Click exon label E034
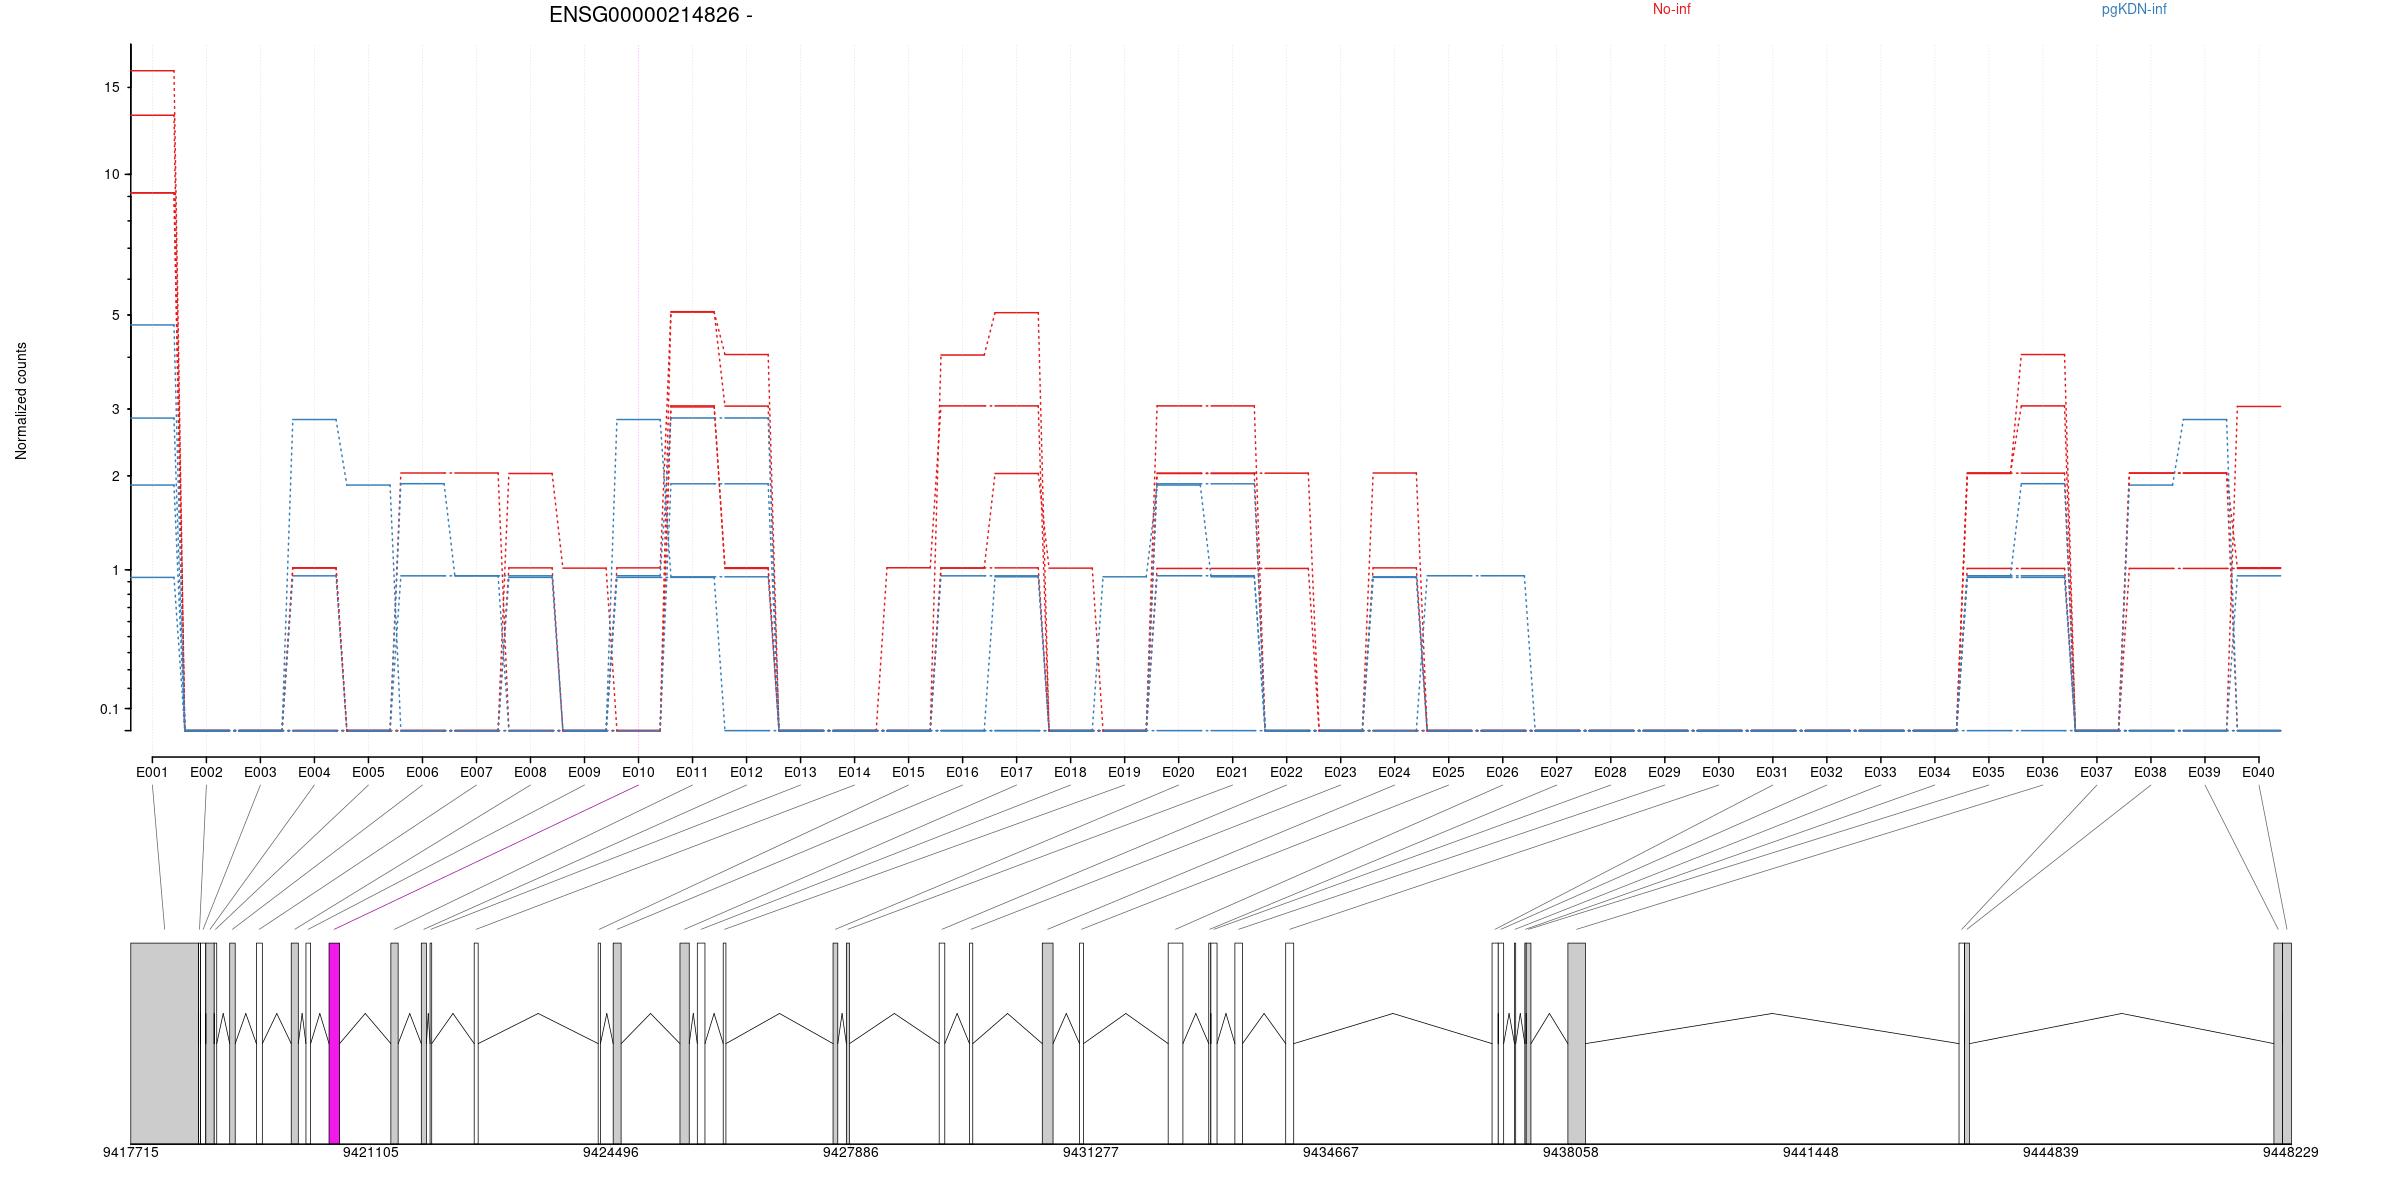Viewport: 2400px width, 1200px height. [1934, 772]
